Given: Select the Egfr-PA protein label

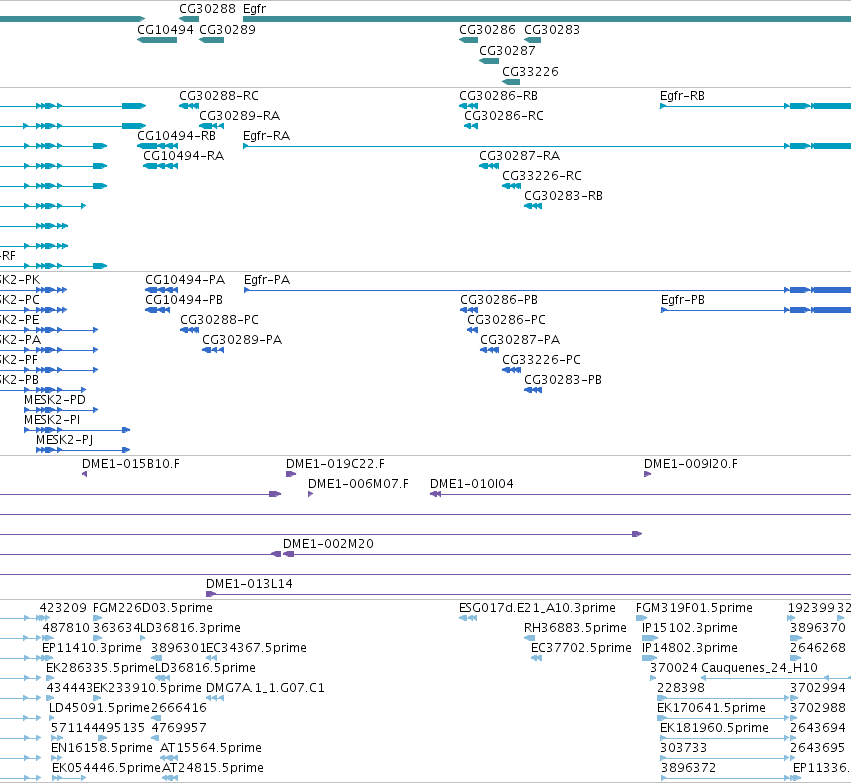Looking at the screenshot, I should coord(267,281).
